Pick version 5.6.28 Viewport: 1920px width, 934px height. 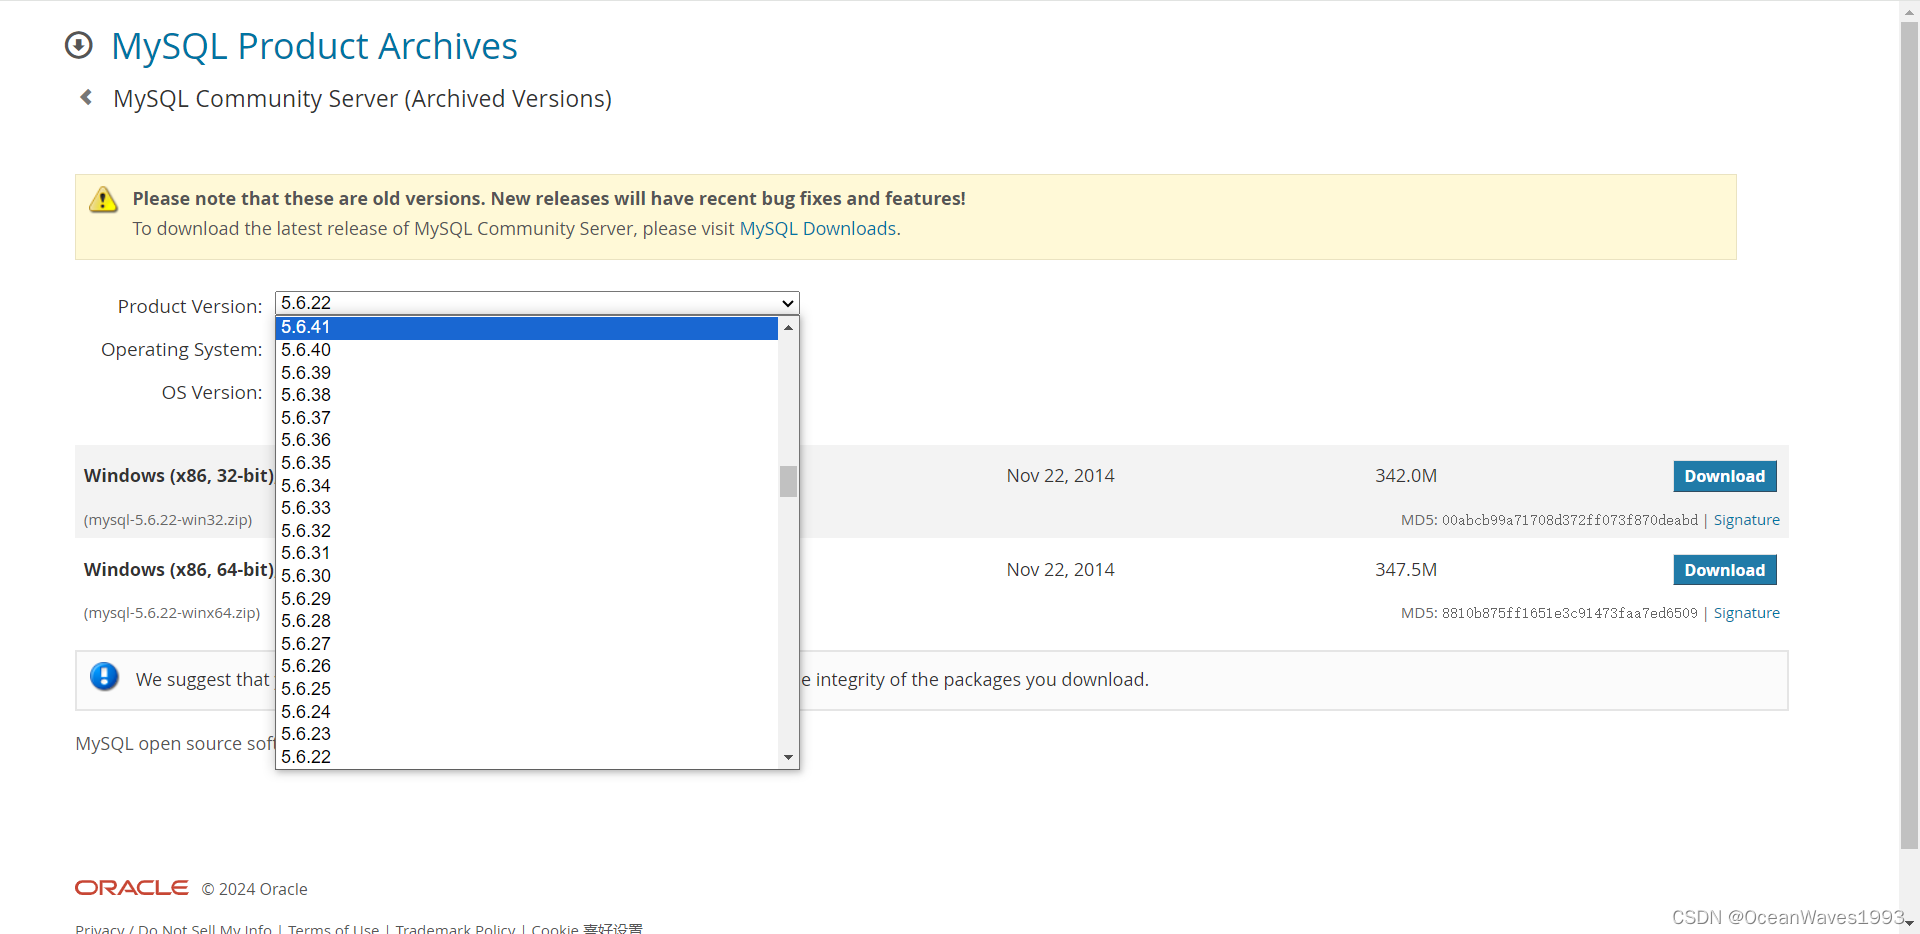click(x=527, y=621)
